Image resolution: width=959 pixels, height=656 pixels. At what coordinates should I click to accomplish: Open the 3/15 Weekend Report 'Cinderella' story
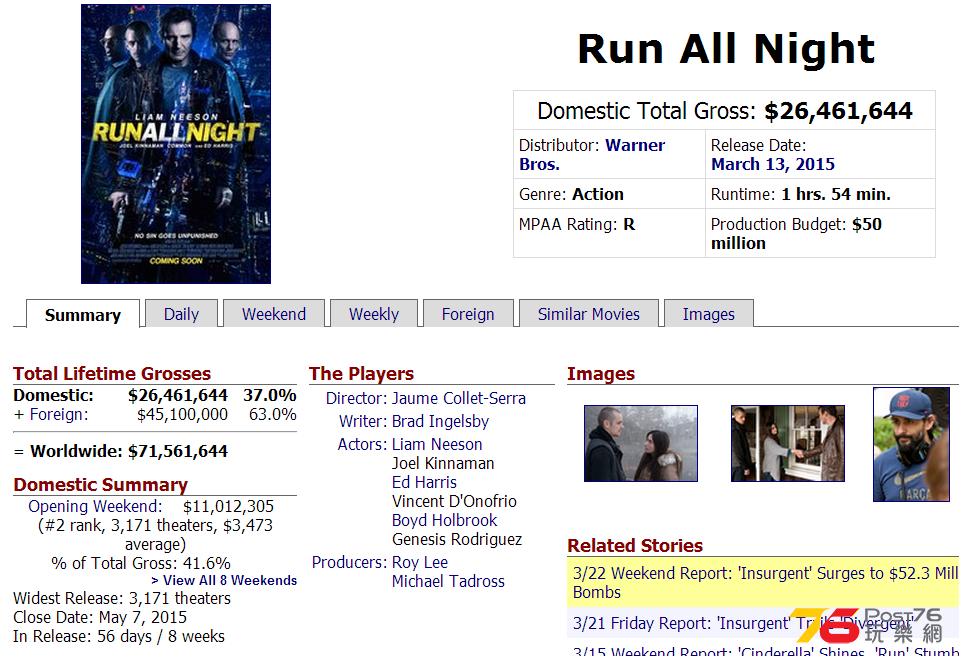(766, 650)
